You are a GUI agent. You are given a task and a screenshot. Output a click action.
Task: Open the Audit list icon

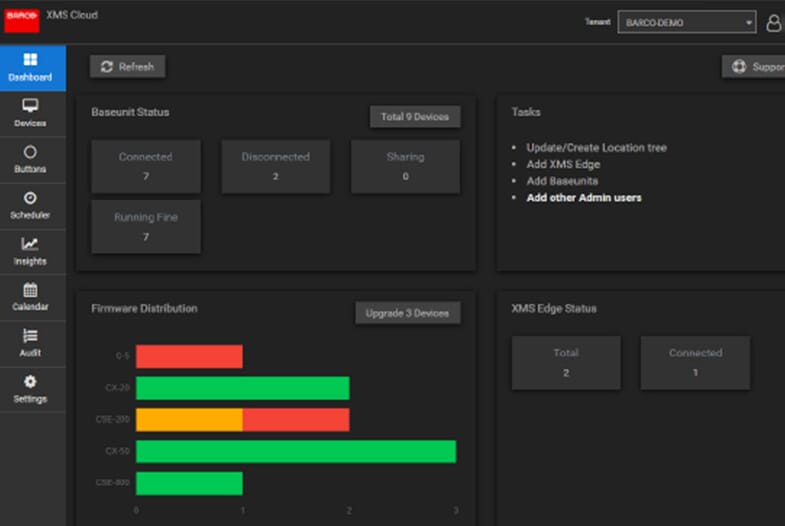[30, 336]
